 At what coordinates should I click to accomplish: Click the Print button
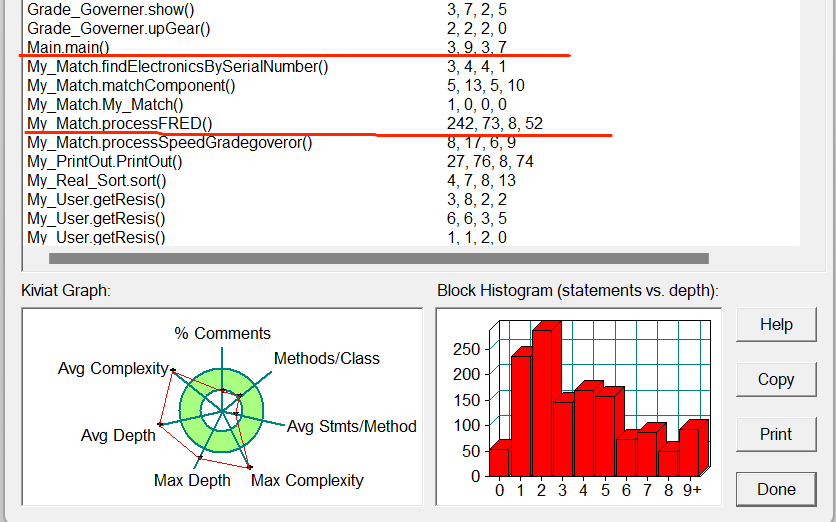point(776,434)
